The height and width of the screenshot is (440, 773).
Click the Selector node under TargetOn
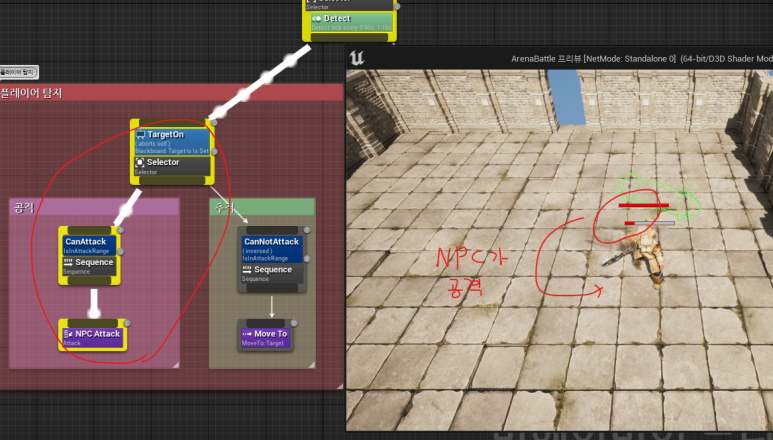[x=172, y=166]
